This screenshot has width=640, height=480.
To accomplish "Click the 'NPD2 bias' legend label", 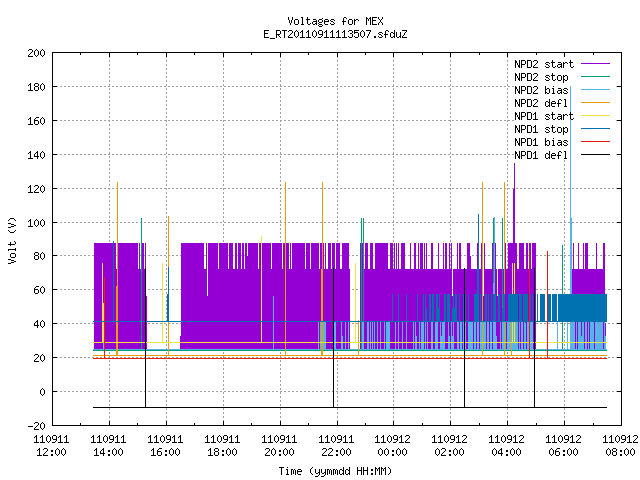I will pyautogui.click(x=541, y=90).
